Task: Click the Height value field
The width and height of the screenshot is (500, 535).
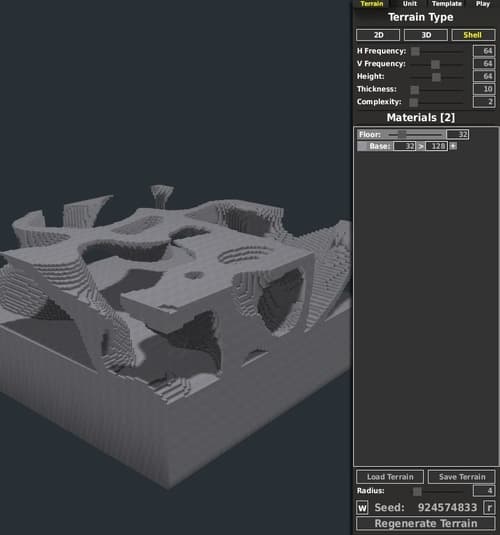Action: (484, 76)
